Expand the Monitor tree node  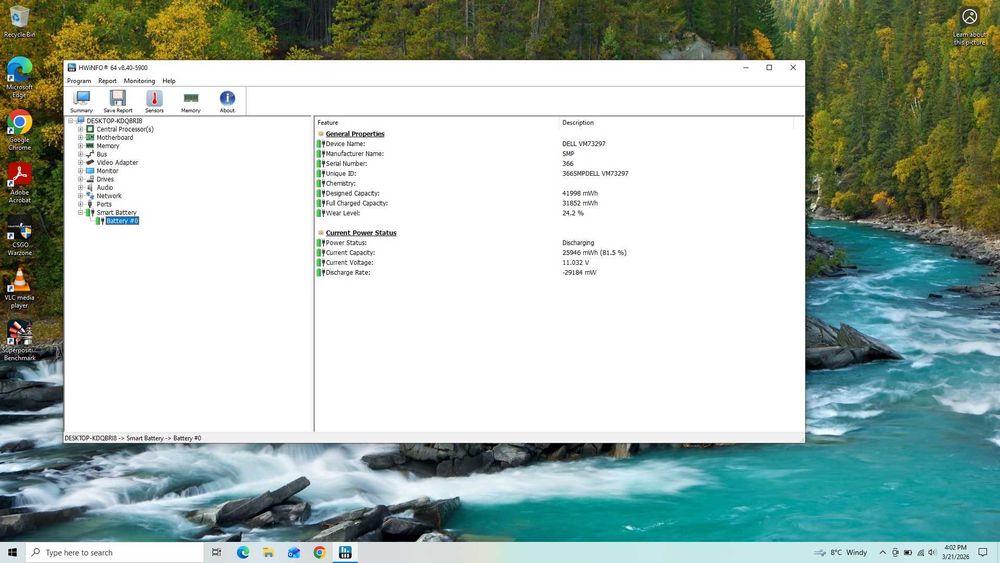(80, 170)
